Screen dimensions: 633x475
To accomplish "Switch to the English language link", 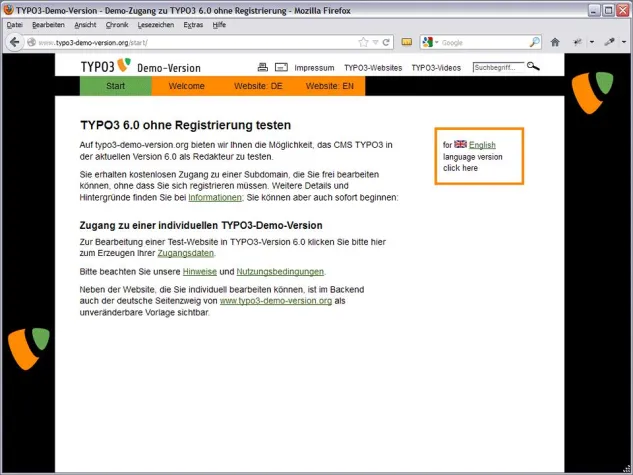I will 482,145.
